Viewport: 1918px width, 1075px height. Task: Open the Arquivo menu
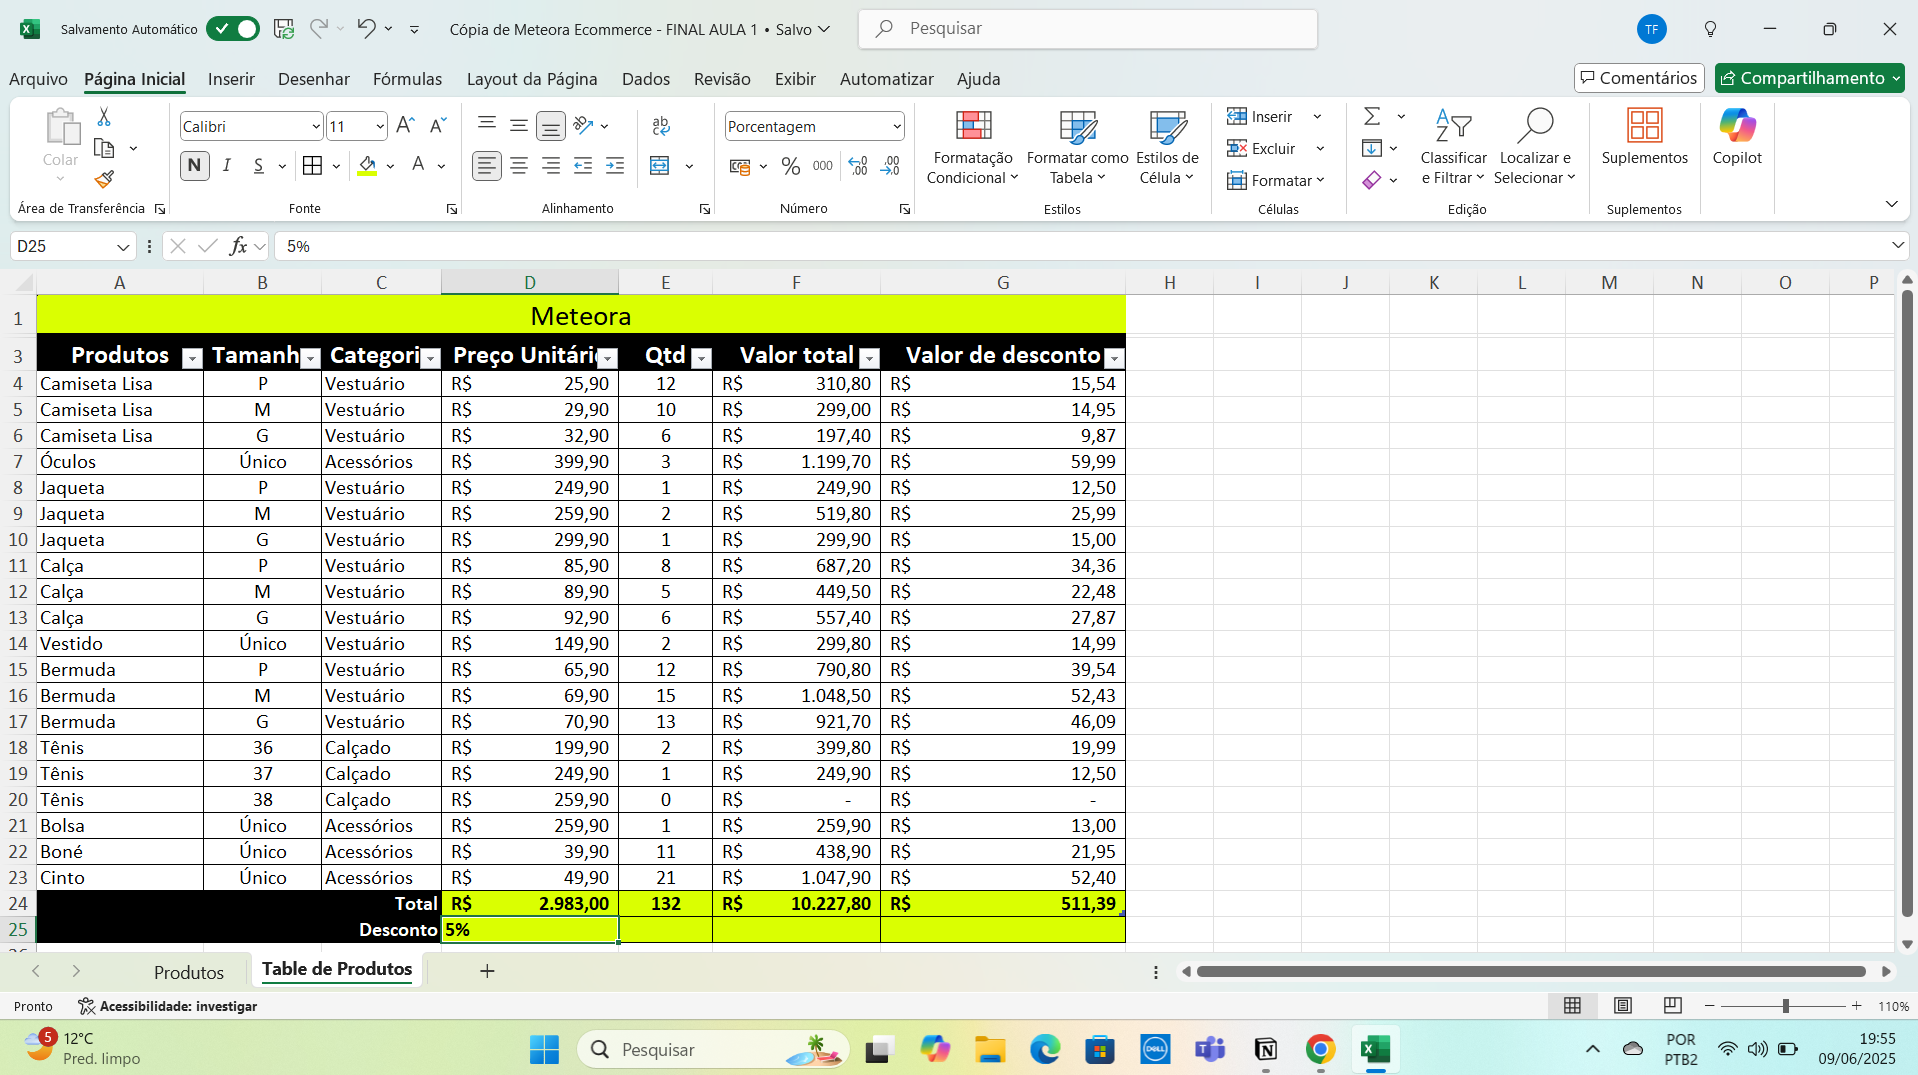(38, 79)
